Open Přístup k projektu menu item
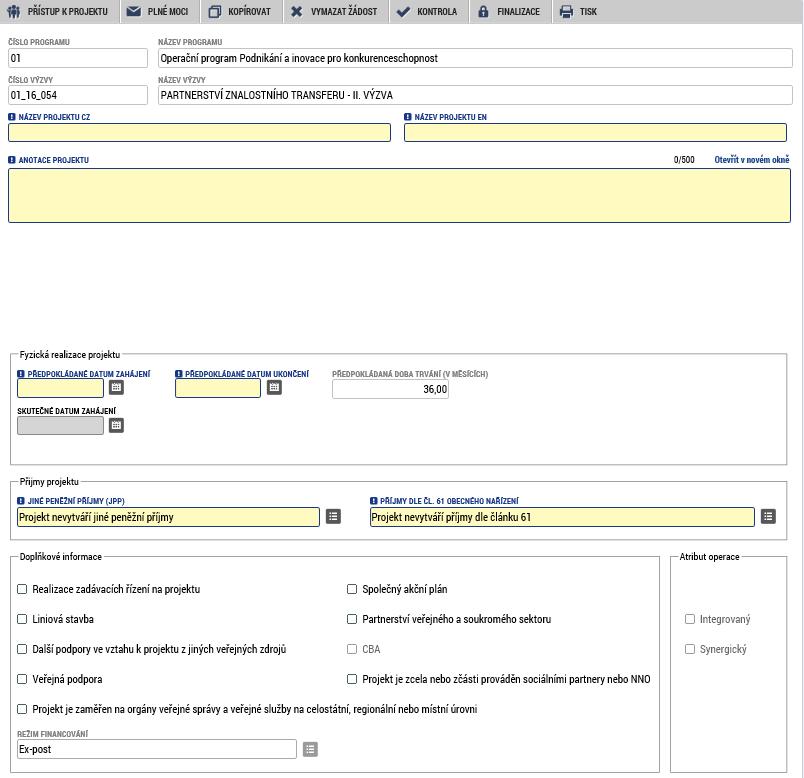The image size is (804, 778). 59,11
